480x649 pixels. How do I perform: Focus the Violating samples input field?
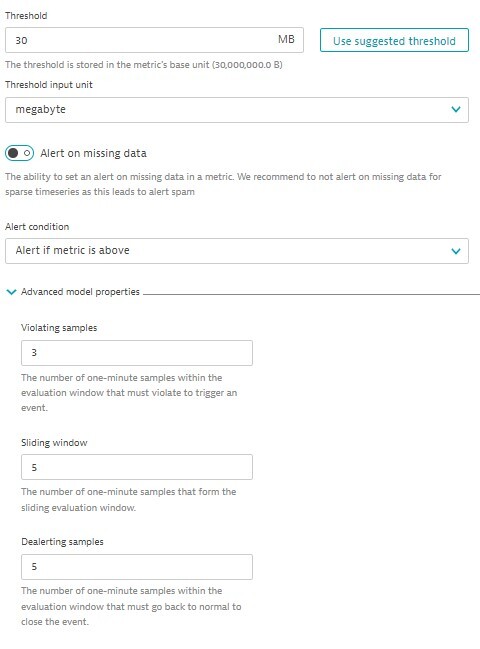click(x=137, y=353)
